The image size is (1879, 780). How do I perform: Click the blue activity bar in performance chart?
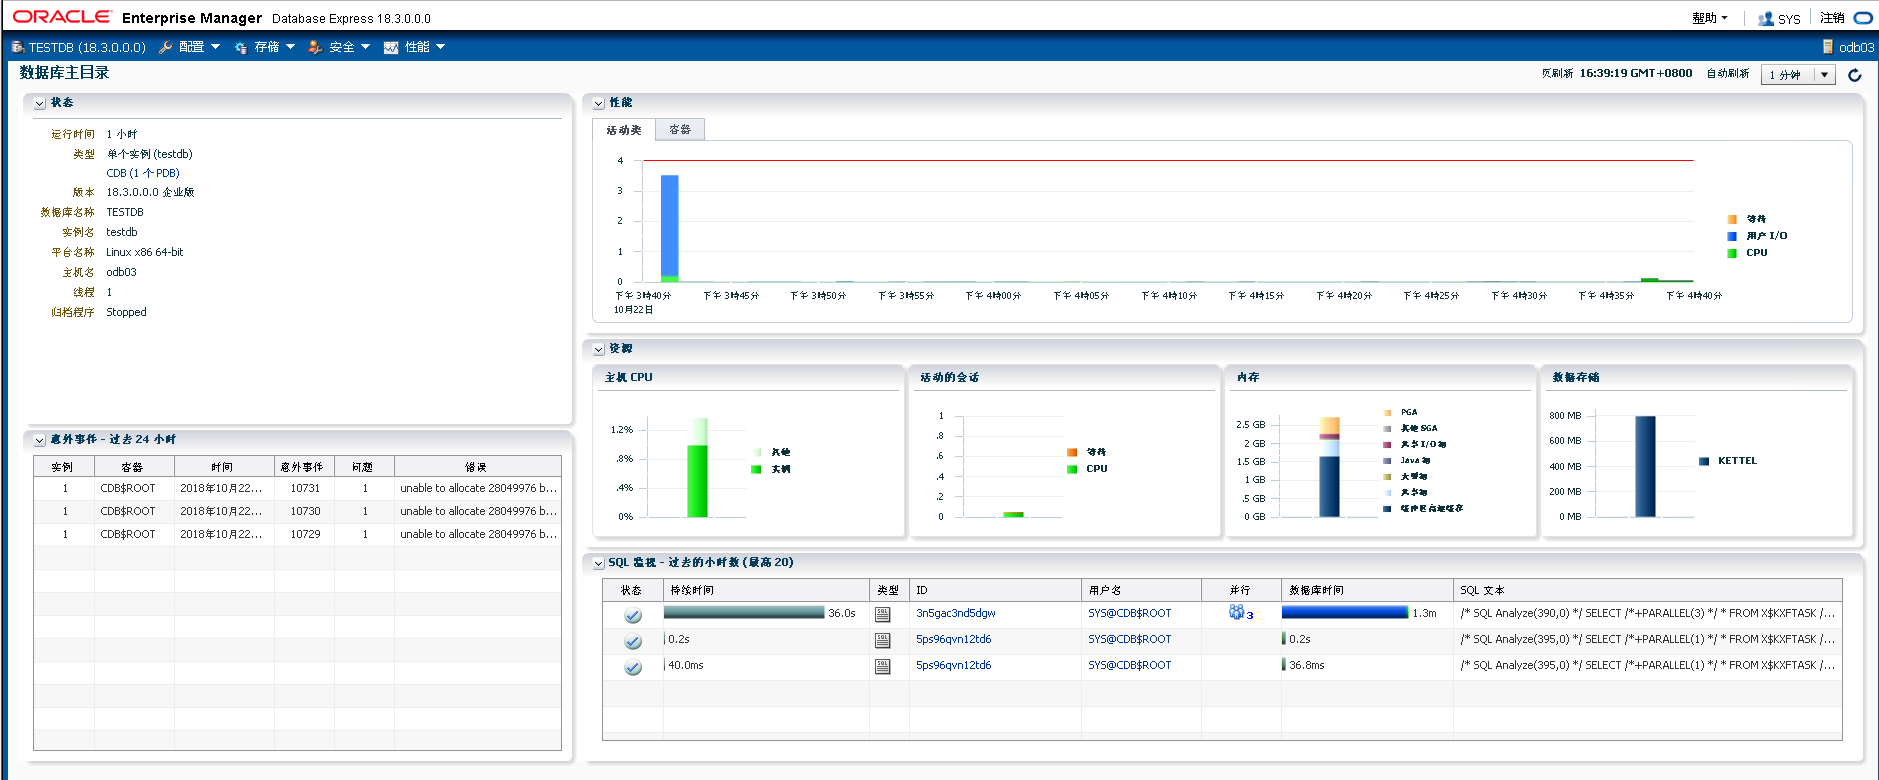pyautogui.click(x=670, y=226)
